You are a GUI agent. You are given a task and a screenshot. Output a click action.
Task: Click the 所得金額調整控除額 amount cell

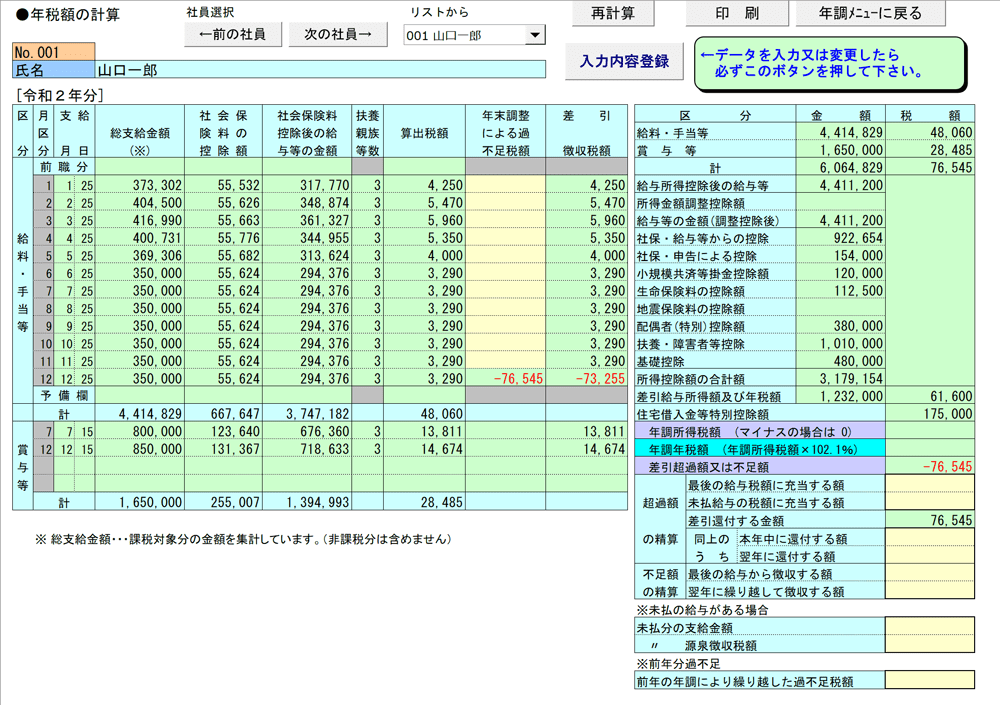coord(841,203)
